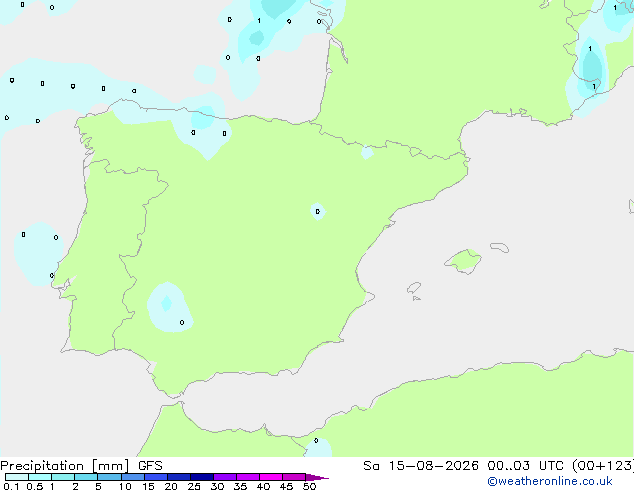Click the rain patch over southwest Spain
Viewport: 634px width, 490px height.
169,307
